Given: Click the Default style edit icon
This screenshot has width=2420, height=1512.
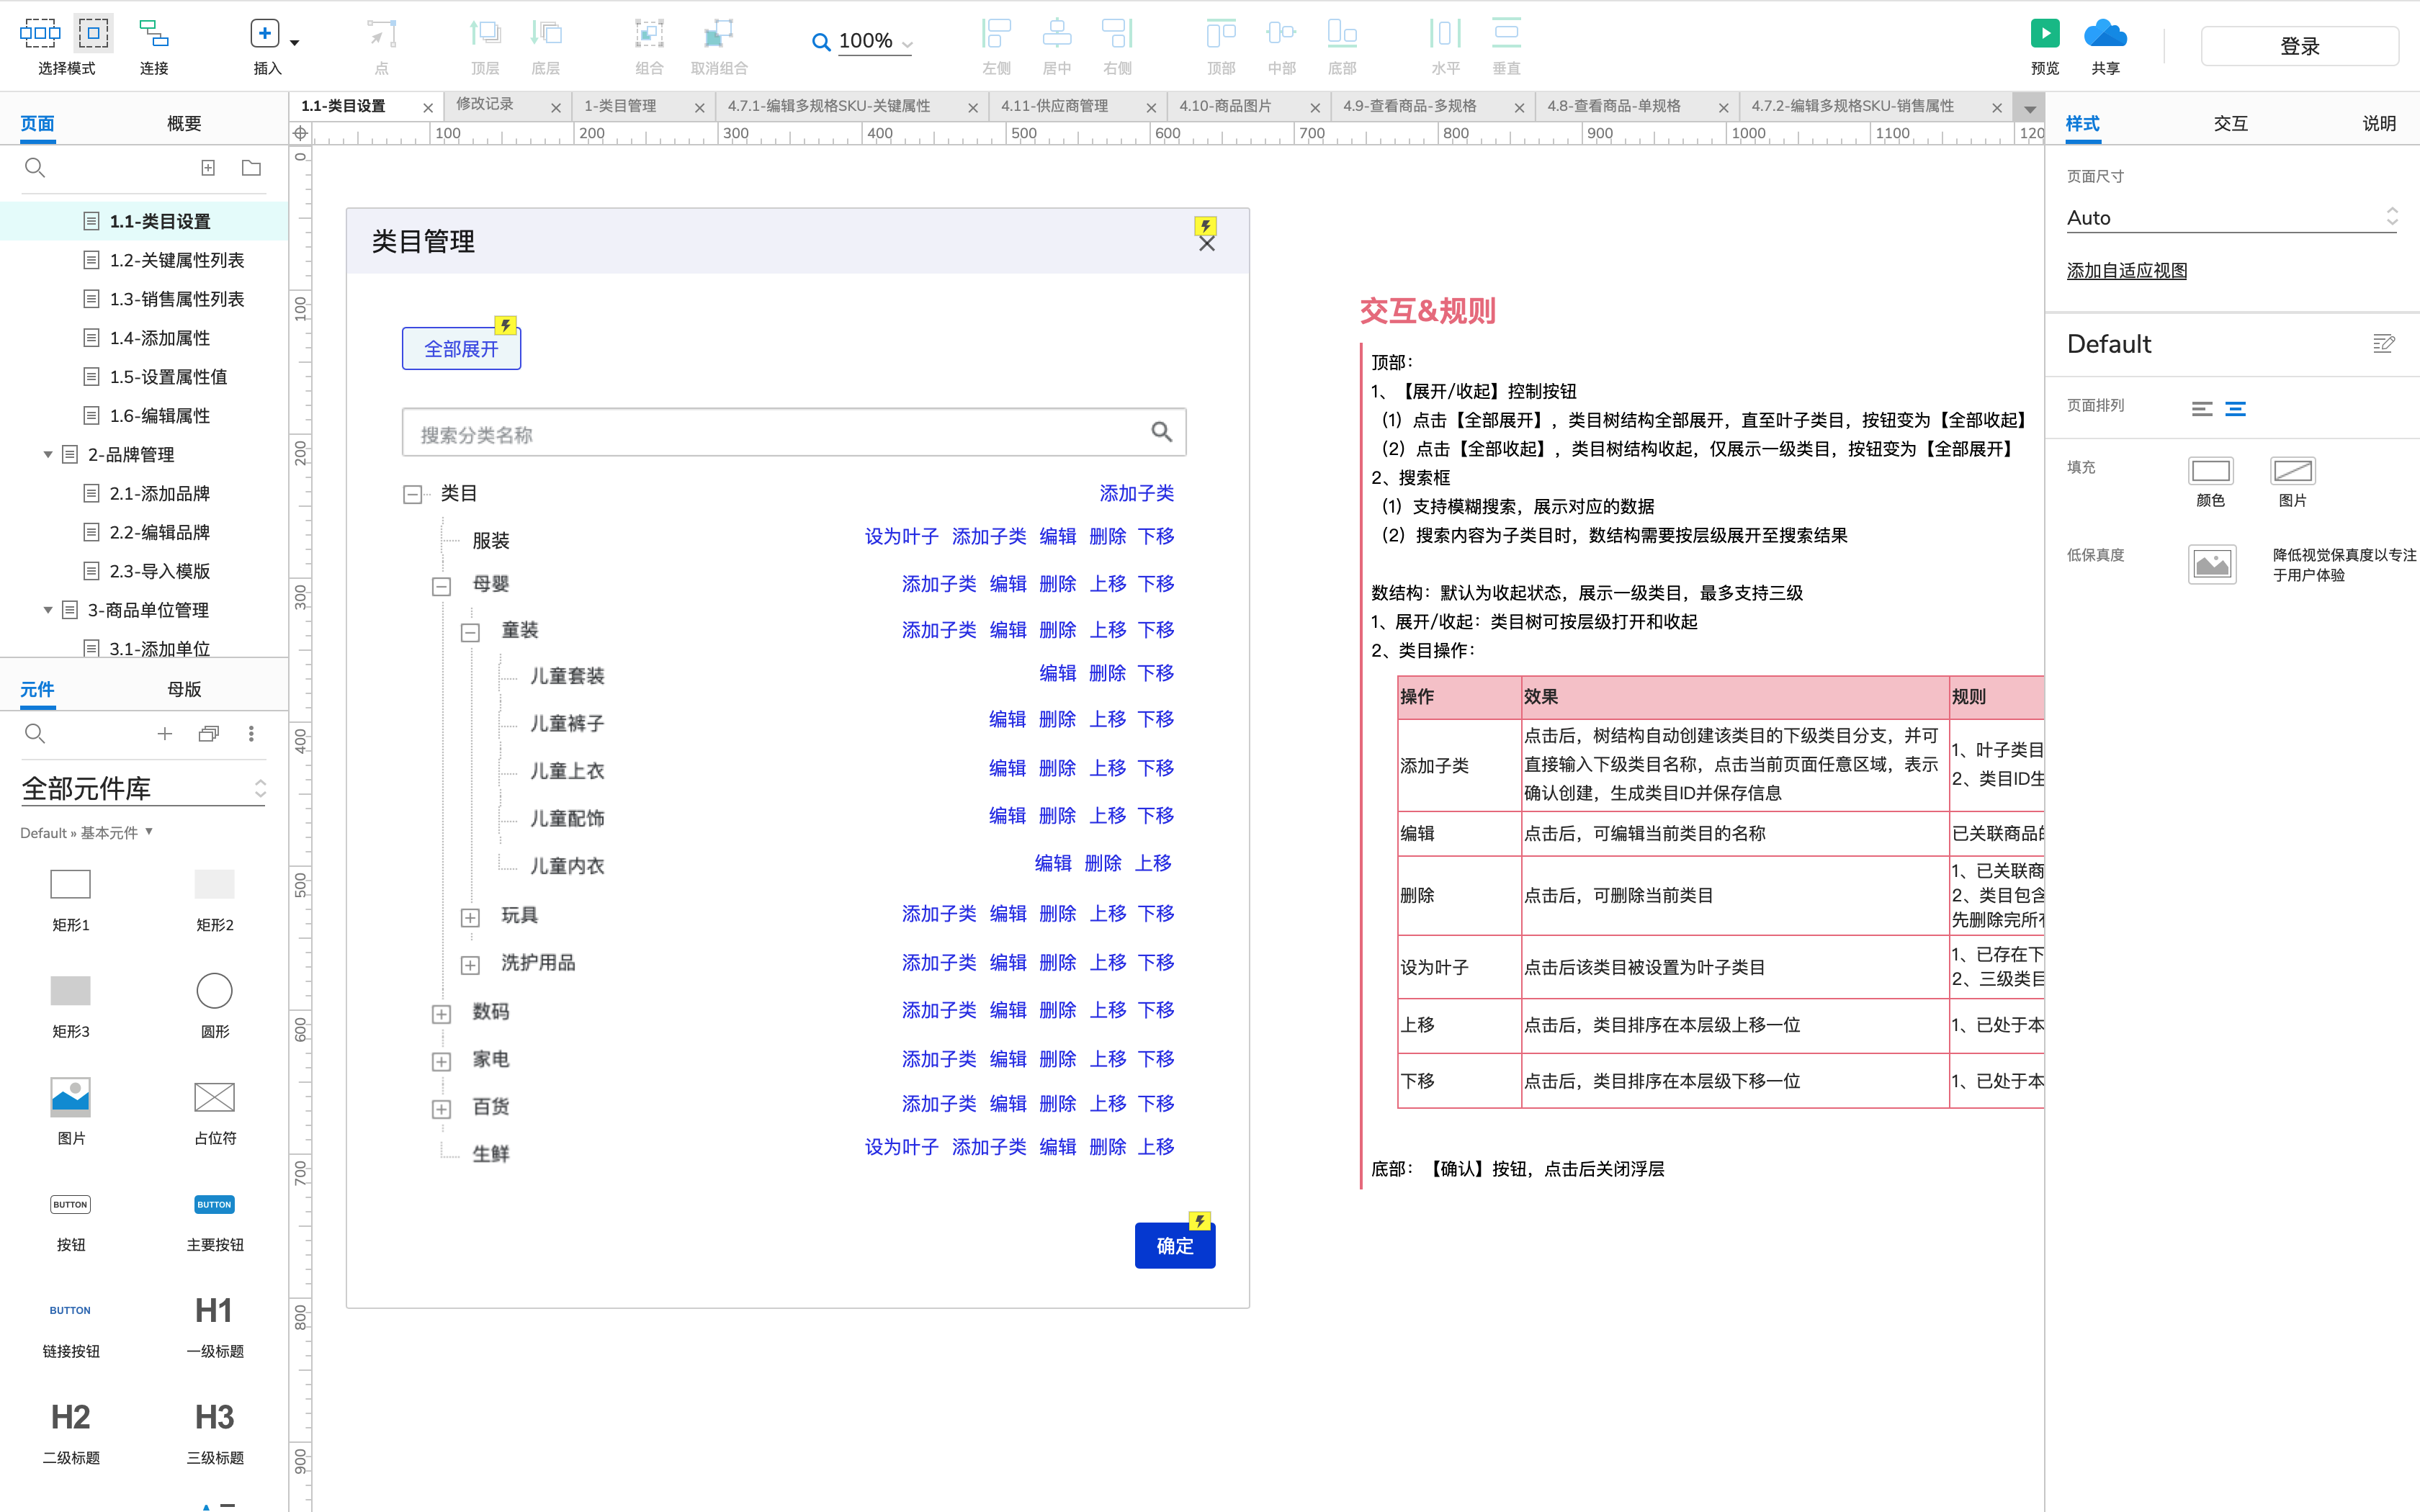Looking at the screenshot, I should point(2383,344).
